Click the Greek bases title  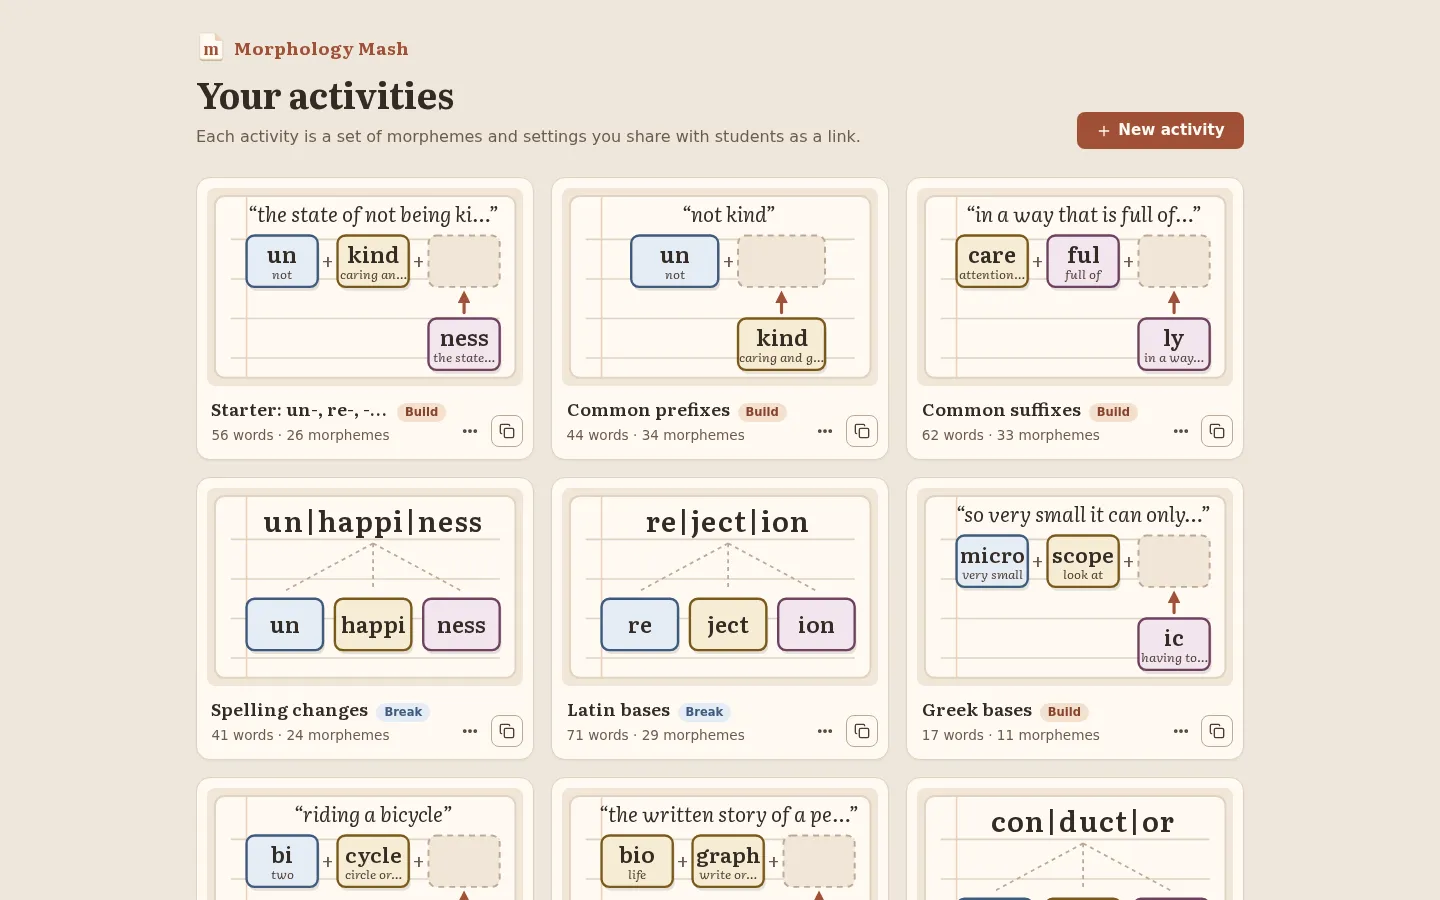[977, 710]
